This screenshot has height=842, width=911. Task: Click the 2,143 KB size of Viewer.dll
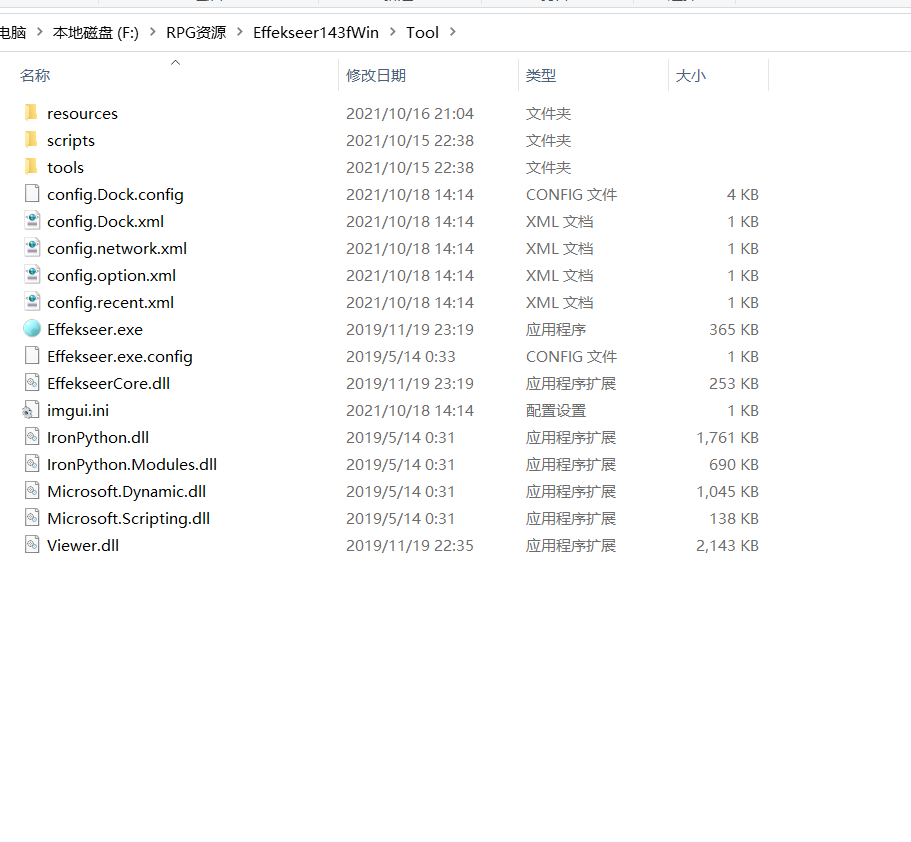pos(727,546)
